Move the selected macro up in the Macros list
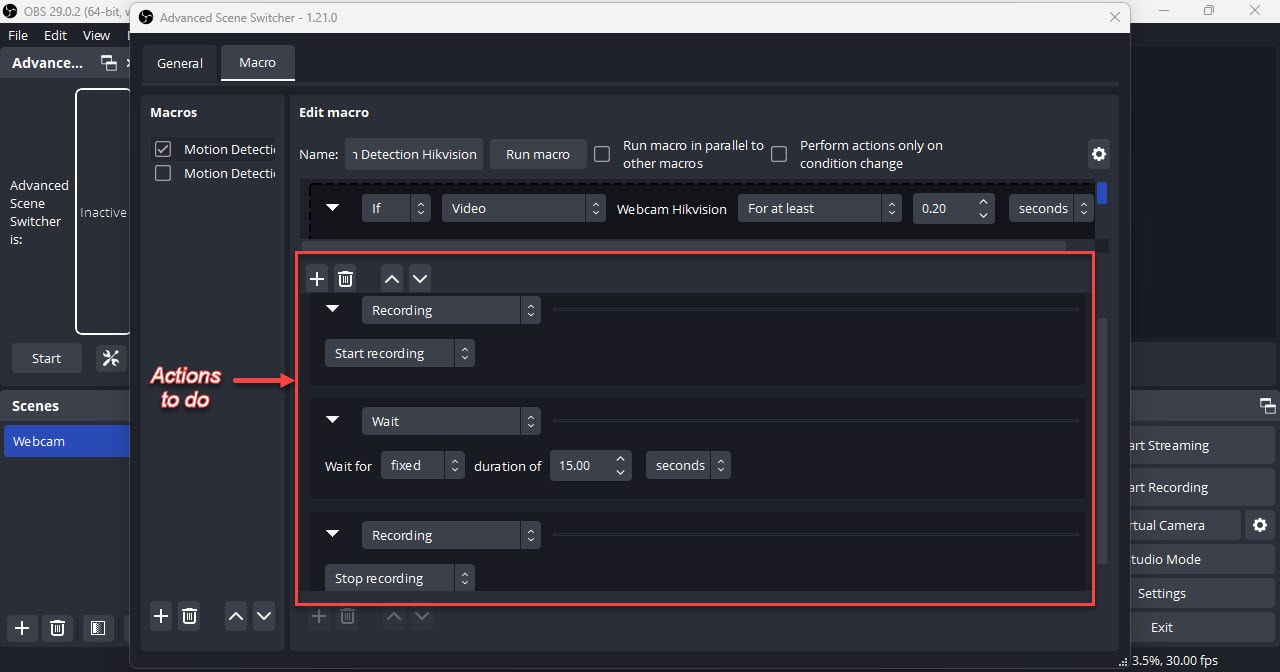The height and width of the screenshot is (672, 1280). (x=236, y=616)
